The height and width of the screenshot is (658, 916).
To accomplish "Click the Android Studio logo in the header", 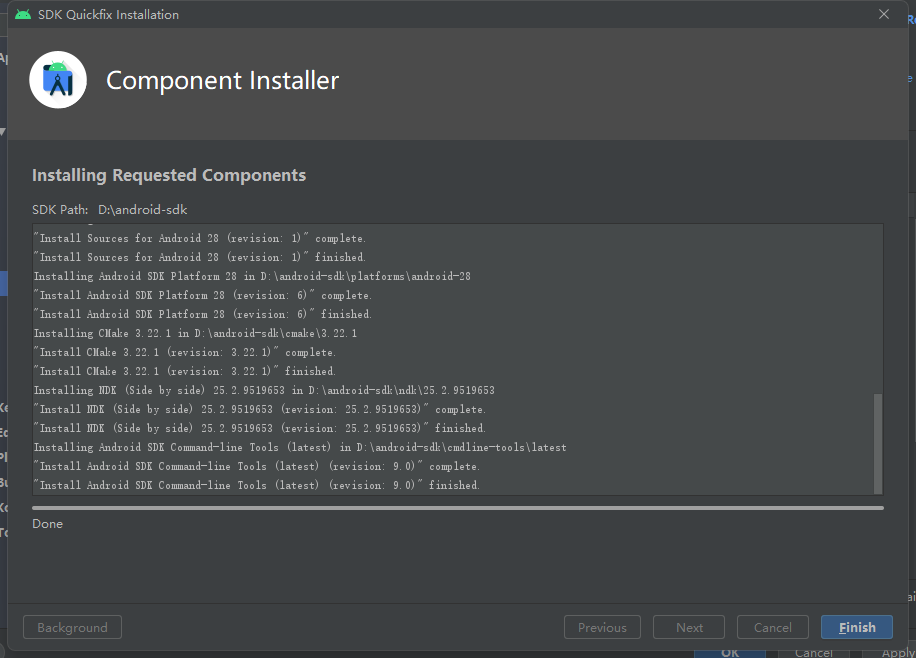I will [58, 80].
